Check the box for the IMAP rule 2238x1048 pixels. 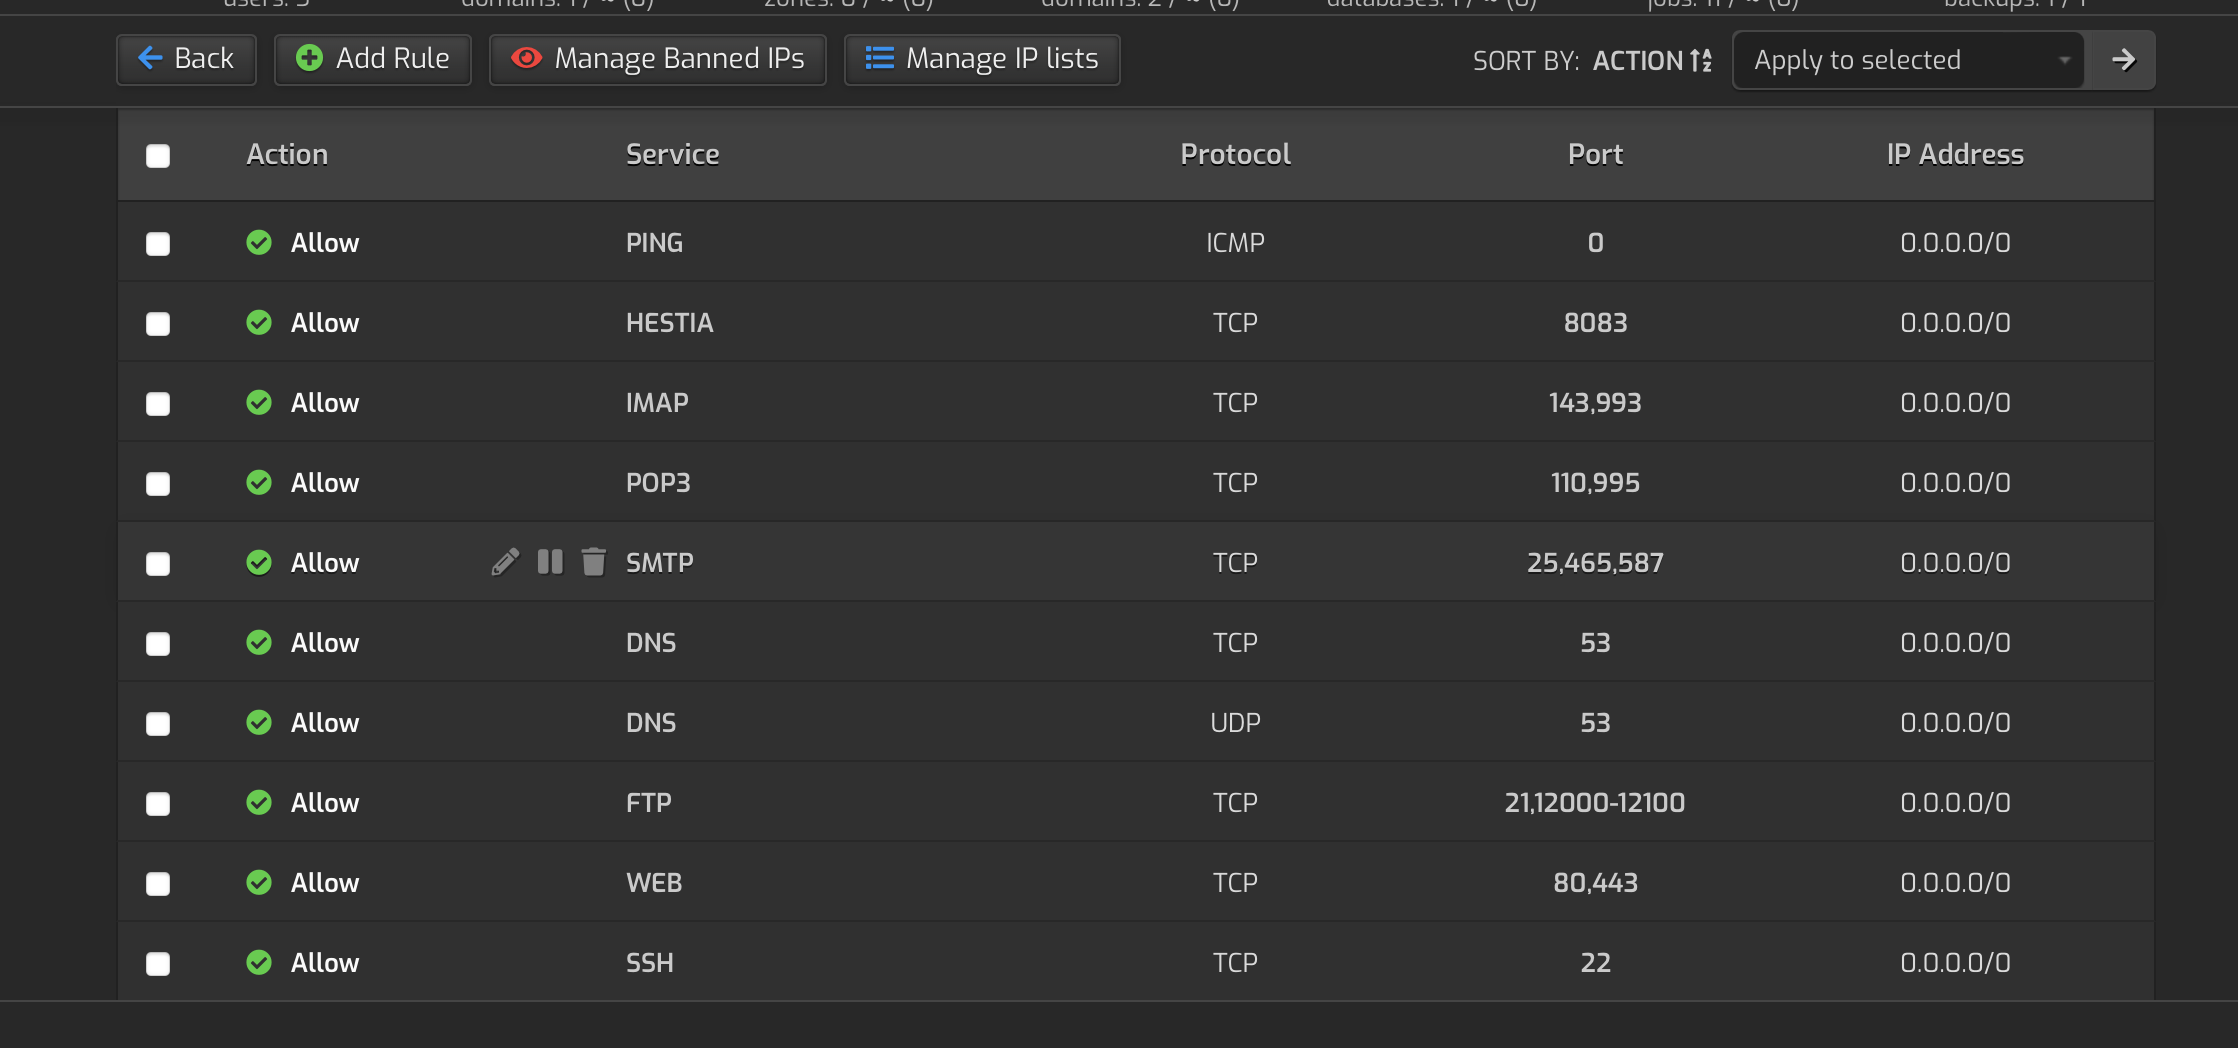158,404
